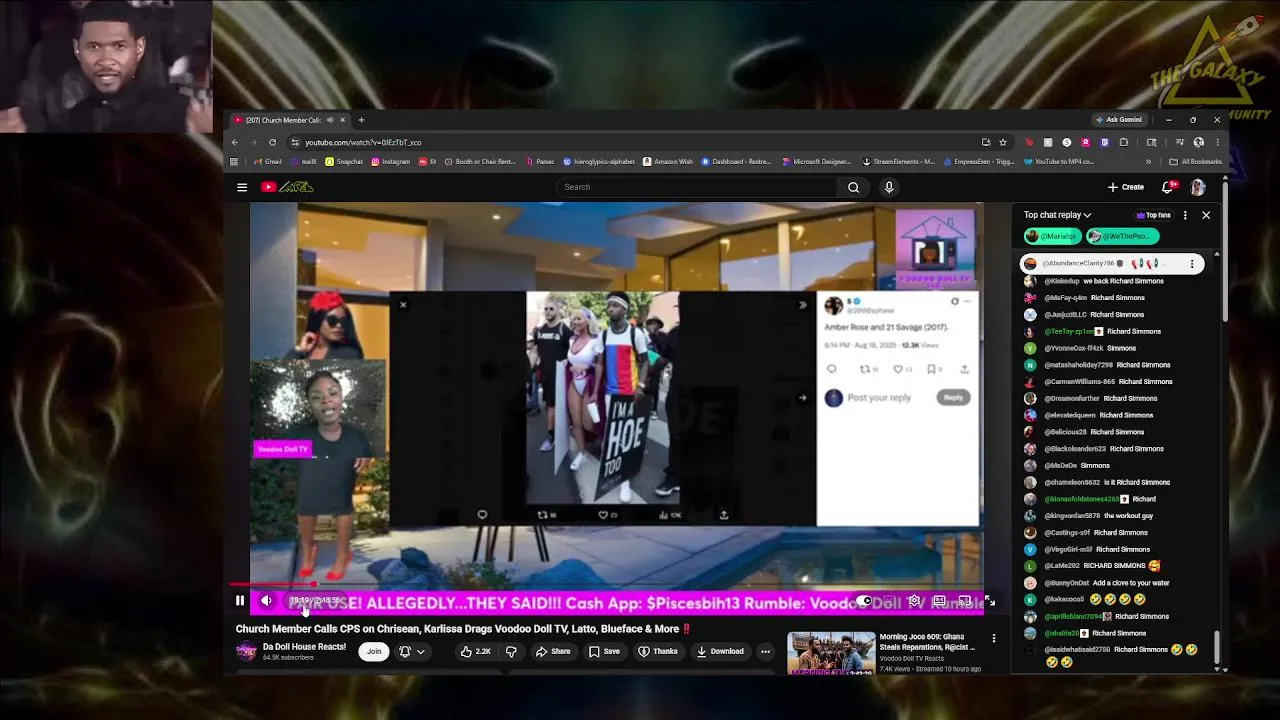Open Da Doll House Reacts! channel link
The image size is (1280, 720).
[304, 647]
